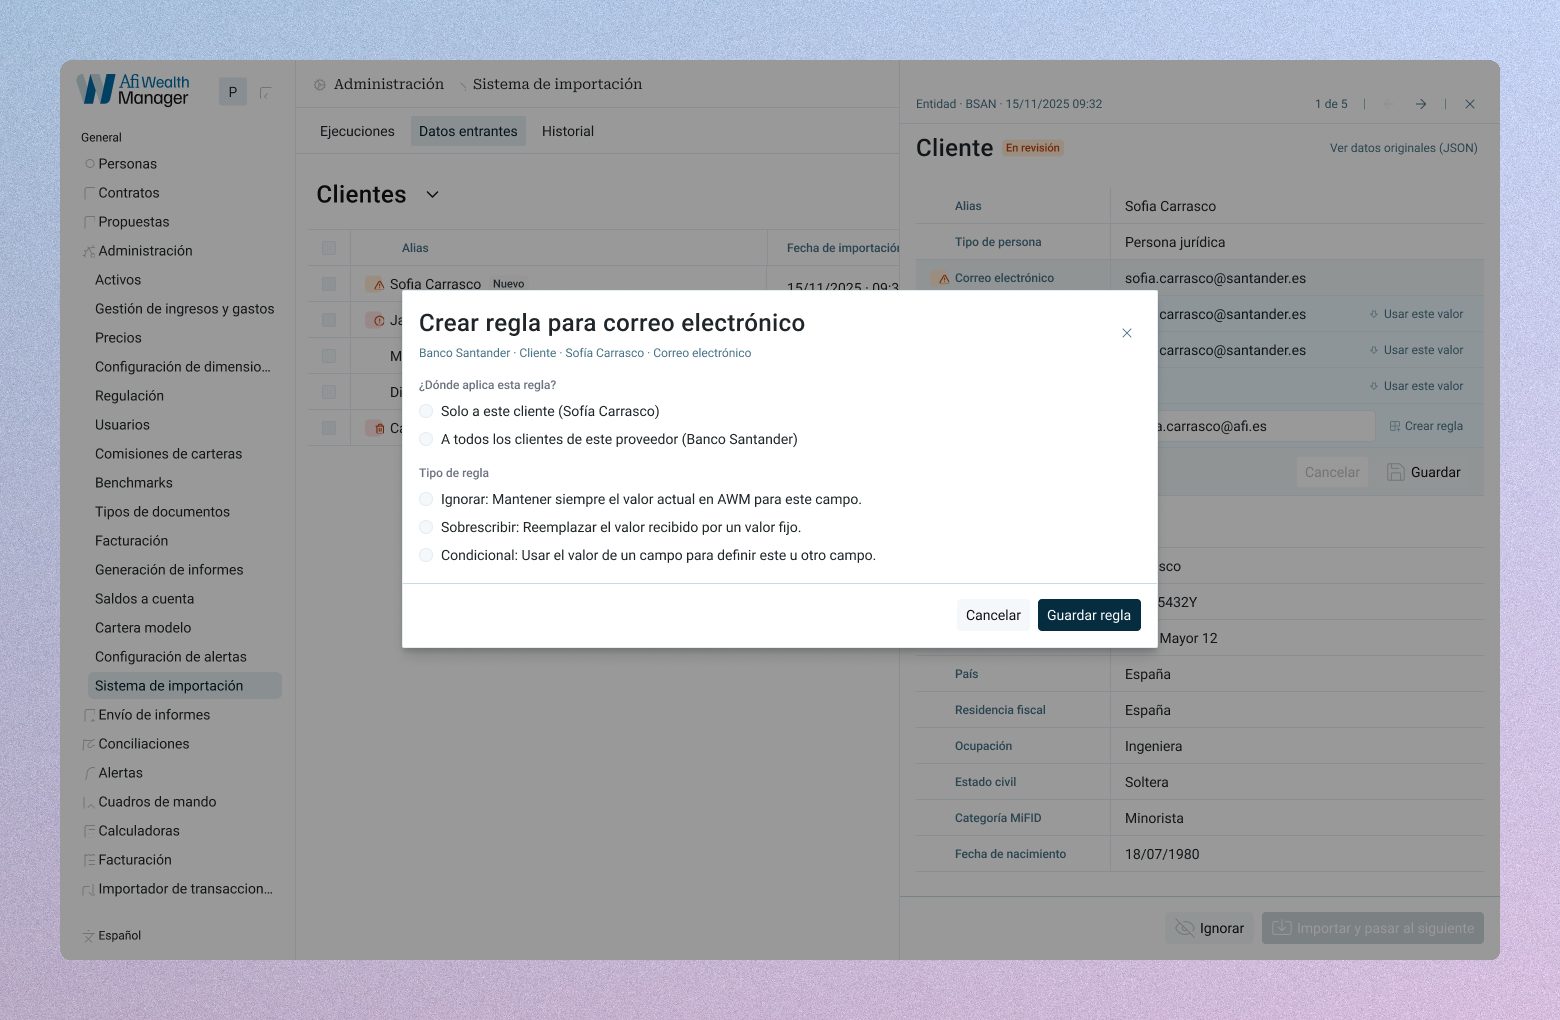Open the Ejecuciones tab
The height and width of the screenshot is (1020, 1560).
pos(357,131)
